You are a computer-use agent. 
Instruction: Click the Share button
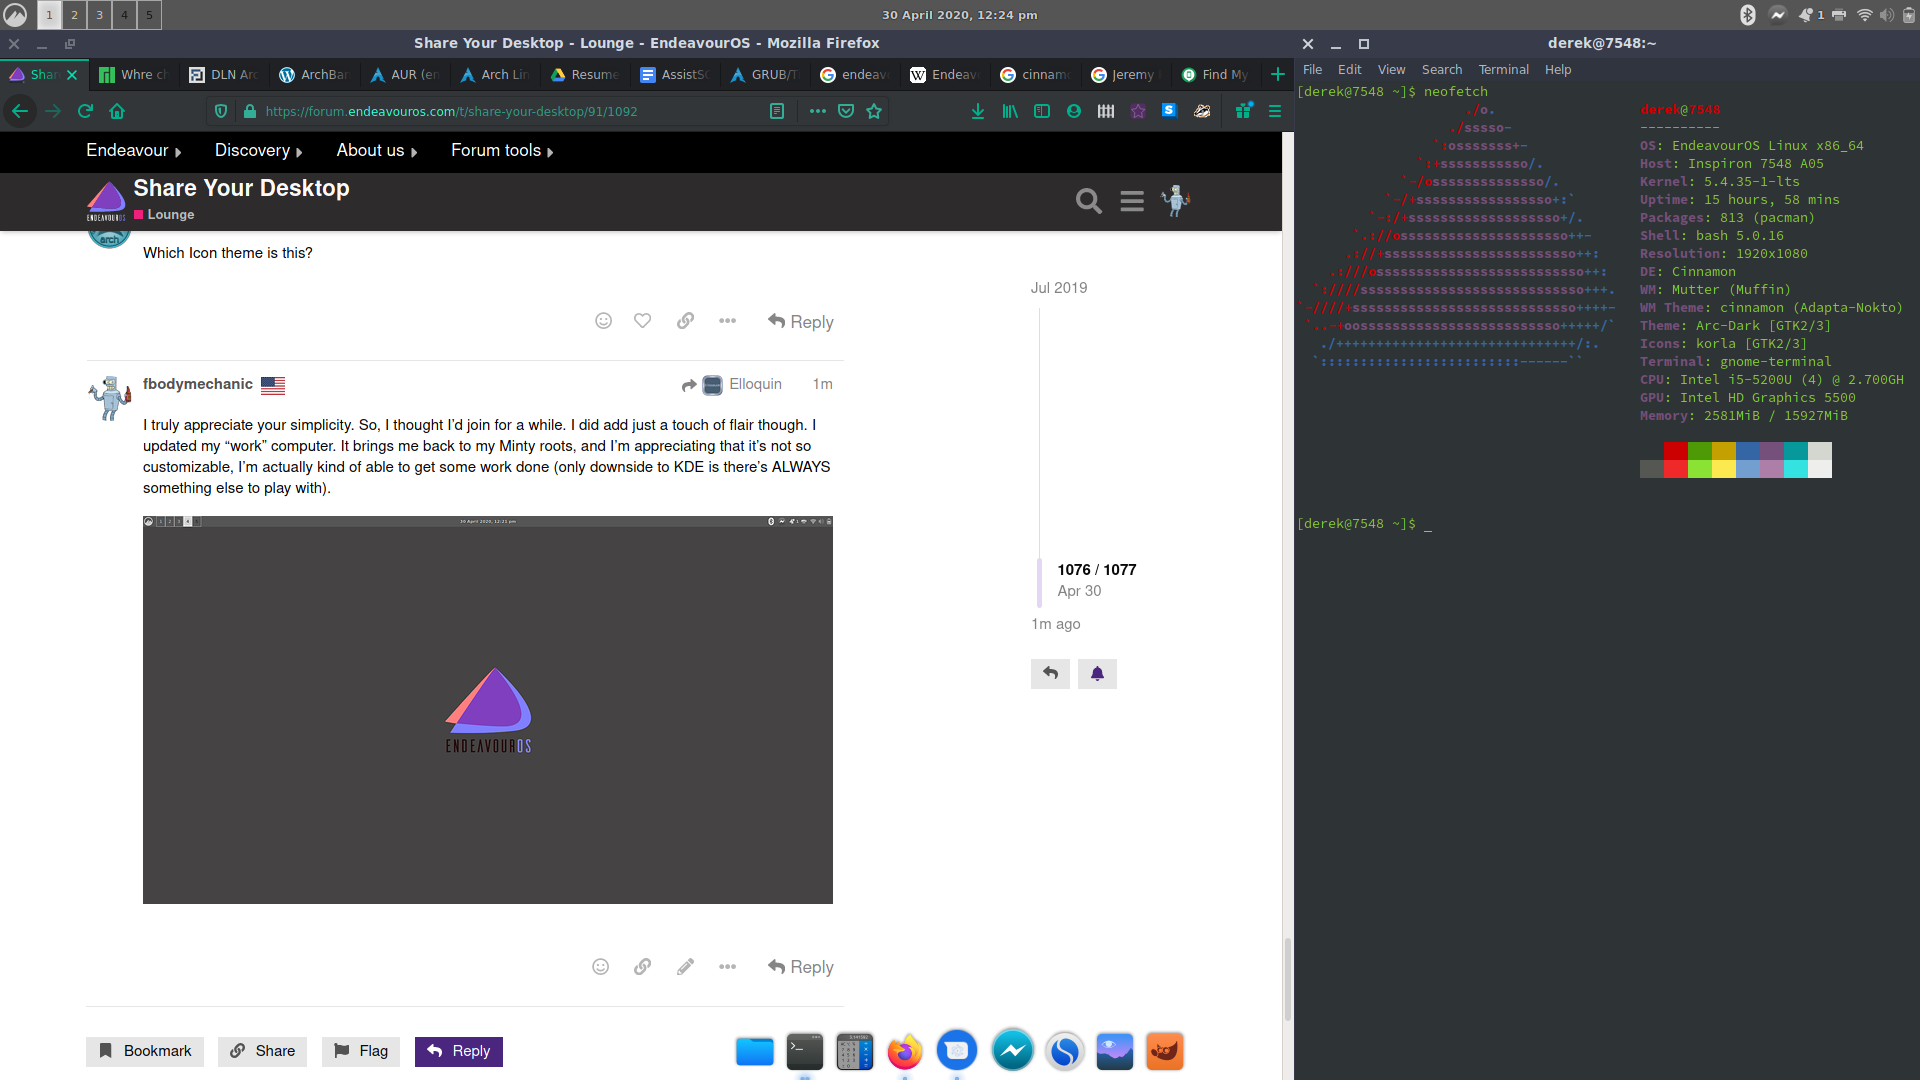click(262, 1051)
